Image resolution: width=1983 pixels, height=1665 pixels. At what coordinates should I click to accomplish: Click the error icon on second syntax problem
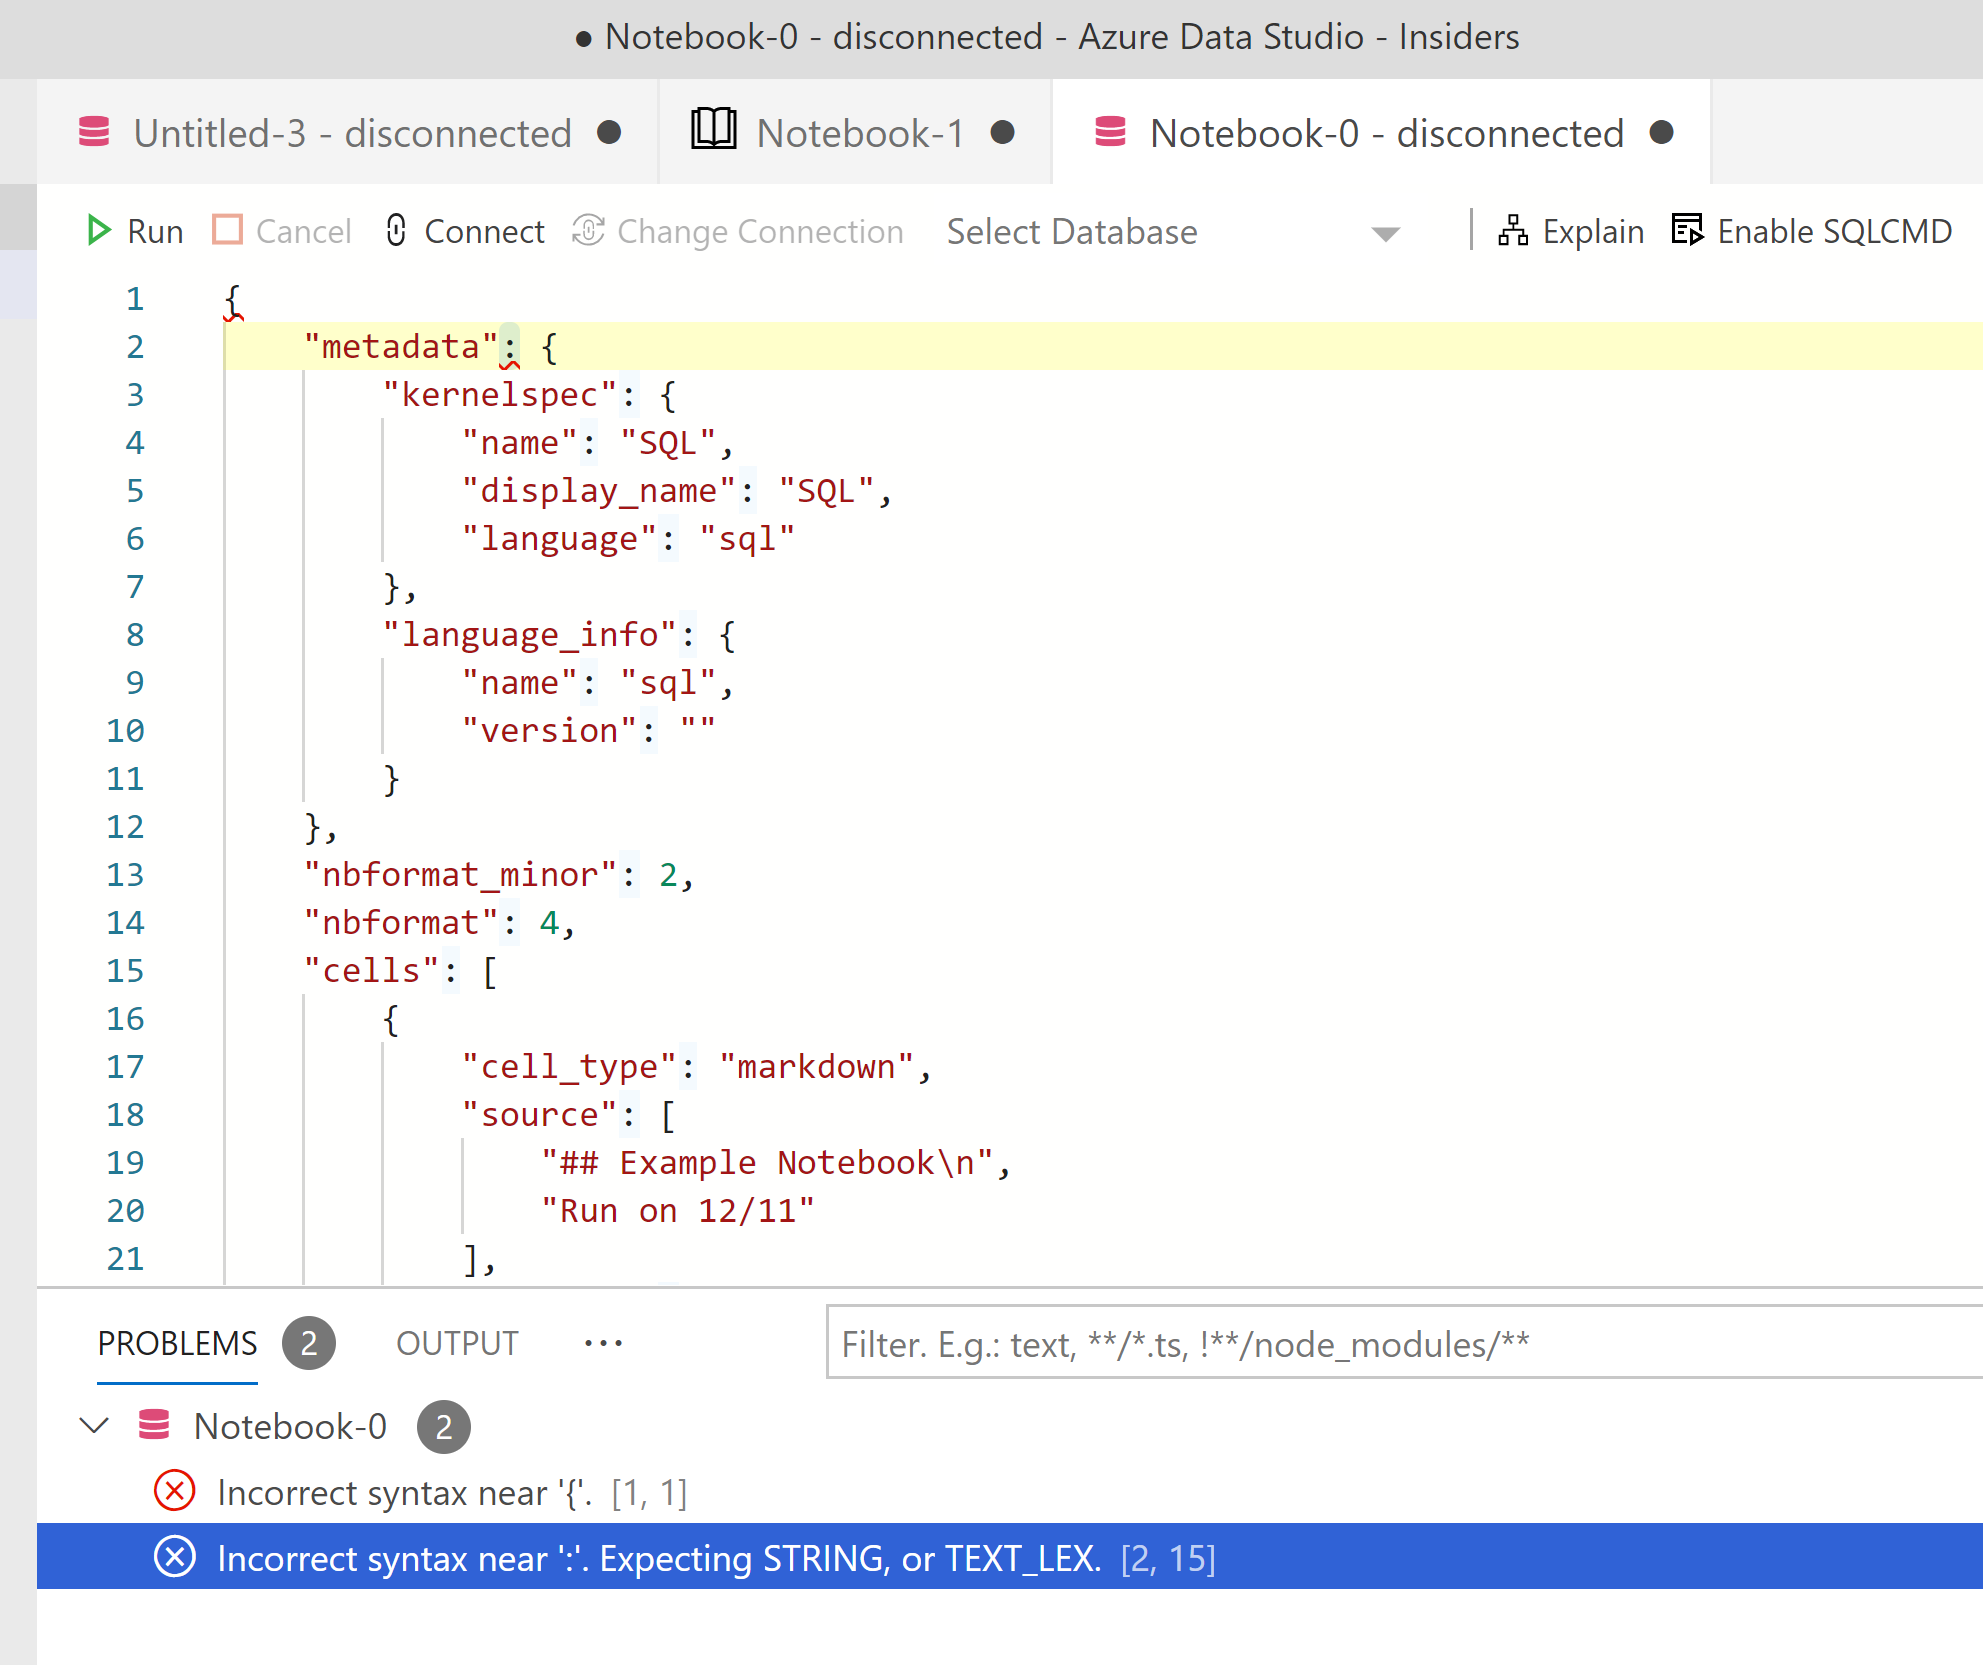tap(174, 1557)
